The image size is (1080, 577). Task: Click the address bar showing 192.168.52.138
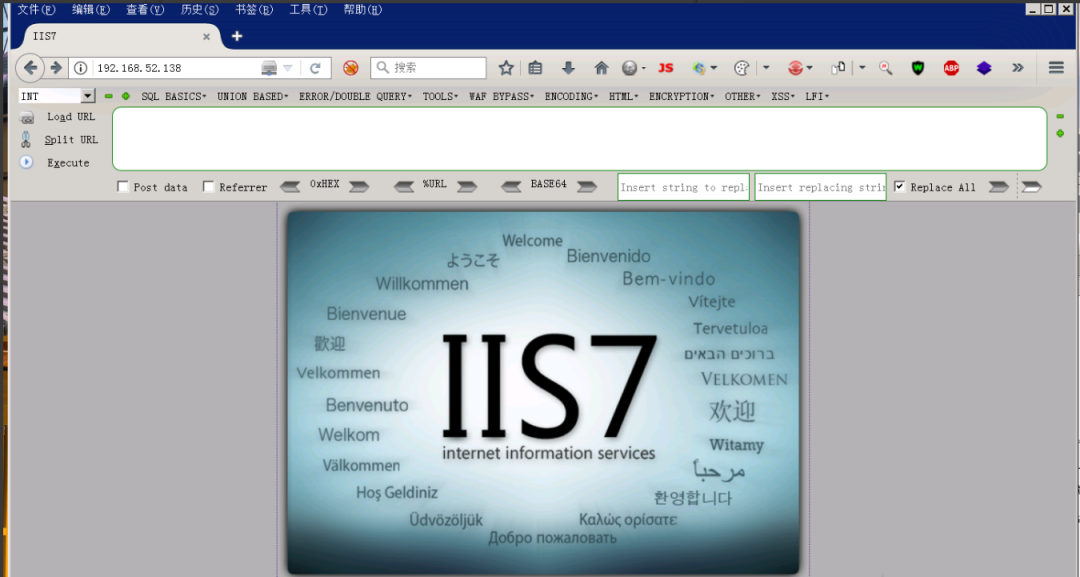[175, 68]
